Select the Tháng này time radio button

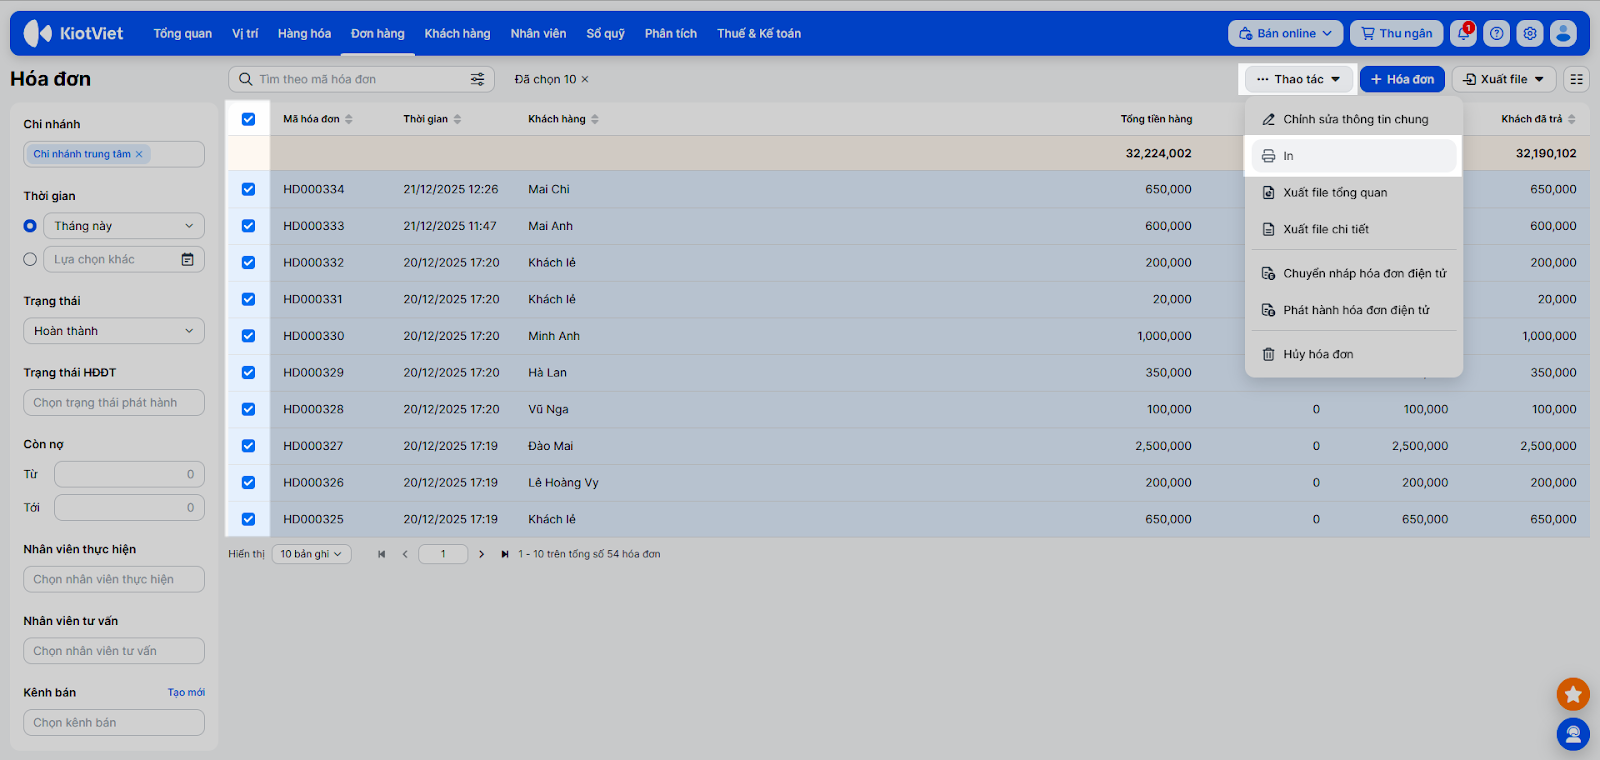[x=30, y=226]
